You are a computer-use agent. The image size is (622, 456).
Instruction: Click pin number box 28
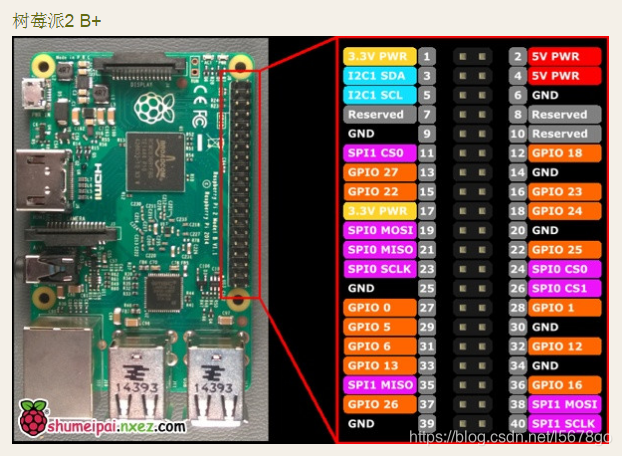(518, 308)
